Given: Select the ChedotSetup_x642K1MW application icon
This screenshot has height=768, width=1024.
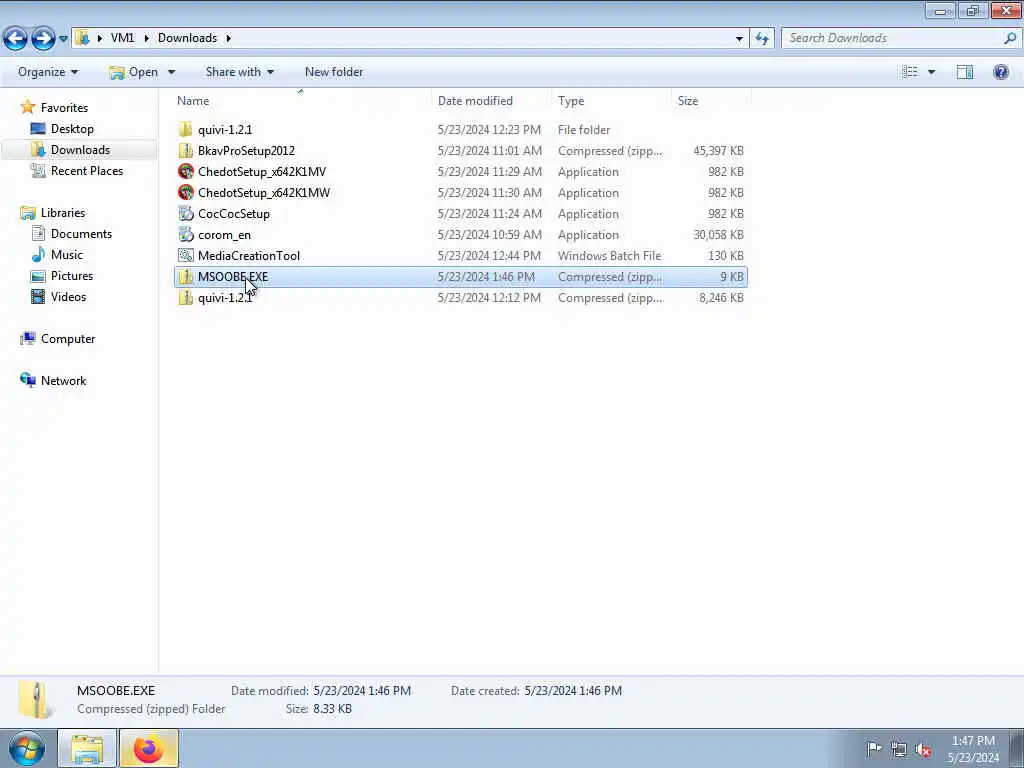Looking at the screenshot, I should pyautogui.click(x=185, y=193).
